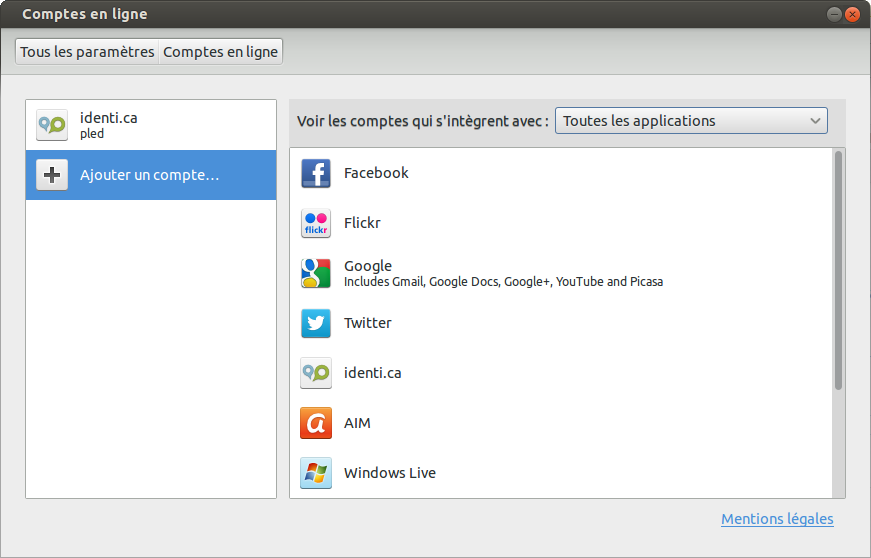Image resolution: width=871 pixels, height=558 pixels.
Task: Click the provider list vertical scrollbar
Action: [838, 270]
